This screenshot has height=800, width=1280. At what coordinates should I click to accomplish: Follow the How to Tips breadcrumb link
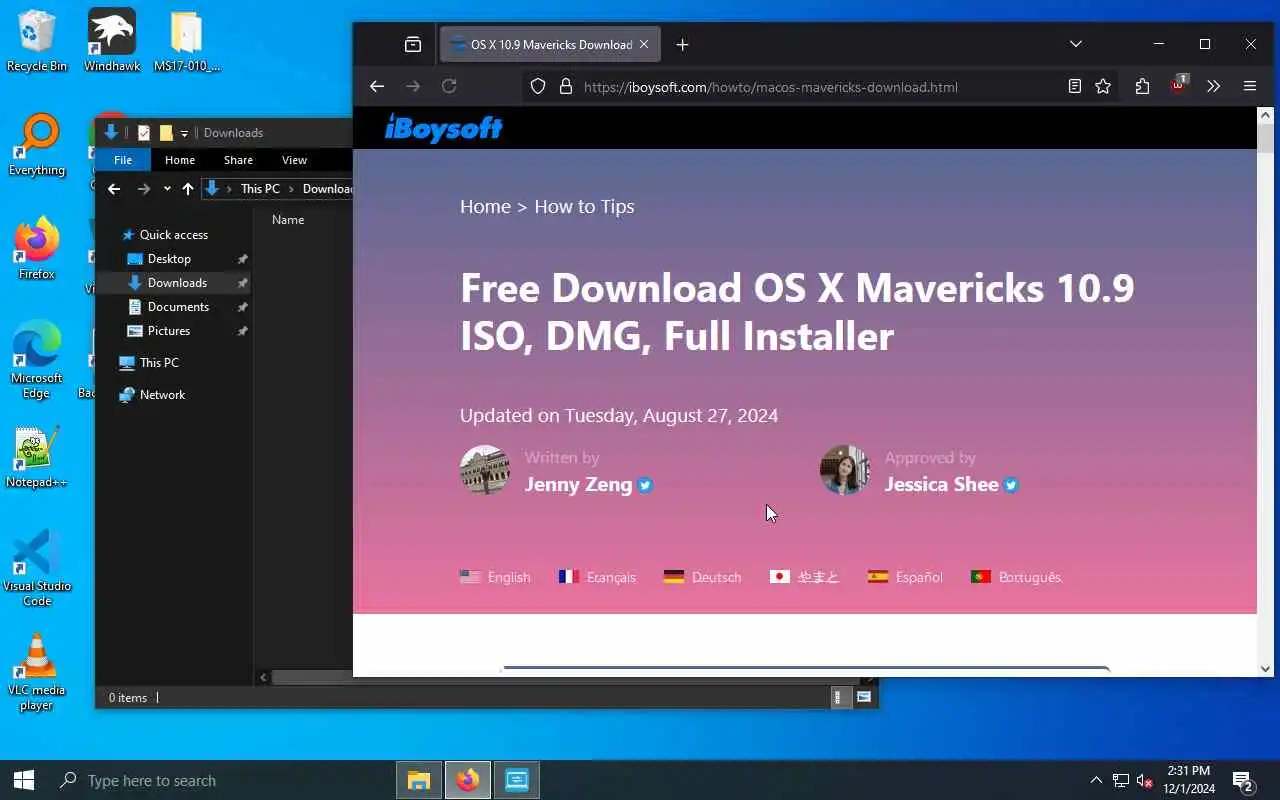584,206
